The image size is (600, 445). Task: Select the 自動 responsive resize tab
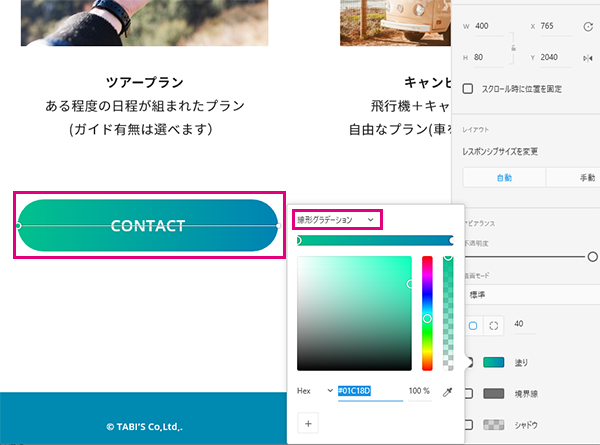click(504, 177)
